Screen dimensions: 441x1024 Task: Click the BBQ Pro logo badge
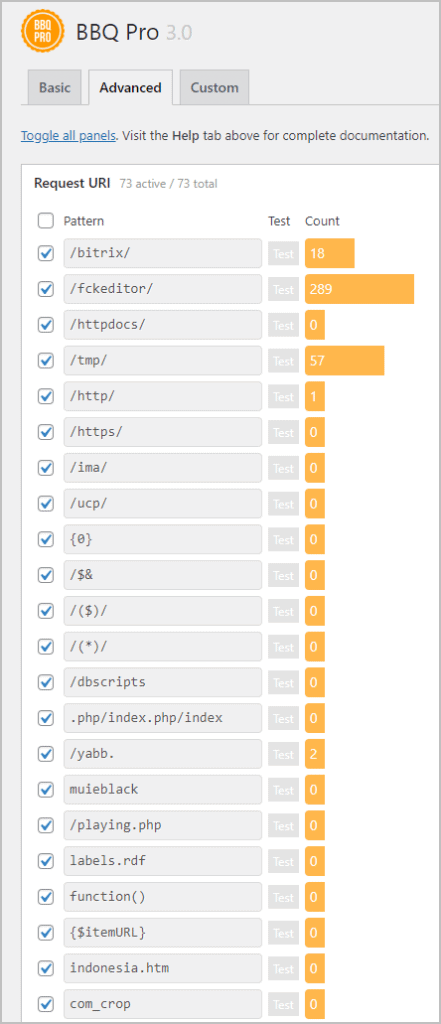[42, 31]
